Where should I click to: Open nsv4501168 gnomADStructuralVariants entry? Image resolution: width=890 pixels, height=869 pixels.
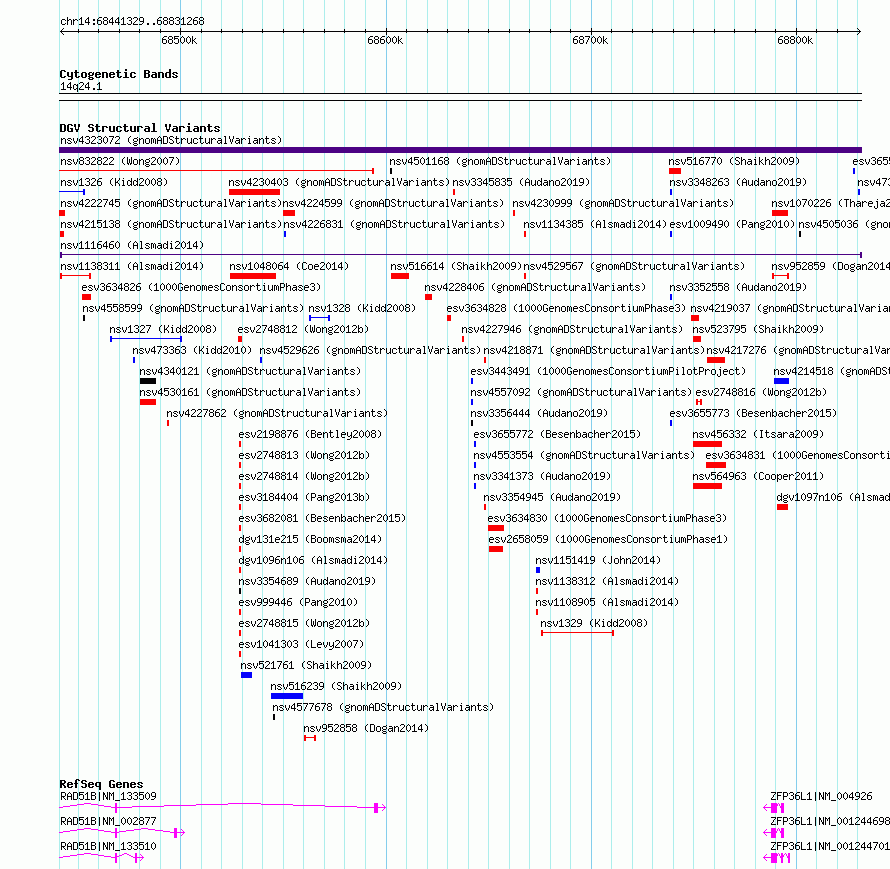pyautogui.click(x=500, y=161)
